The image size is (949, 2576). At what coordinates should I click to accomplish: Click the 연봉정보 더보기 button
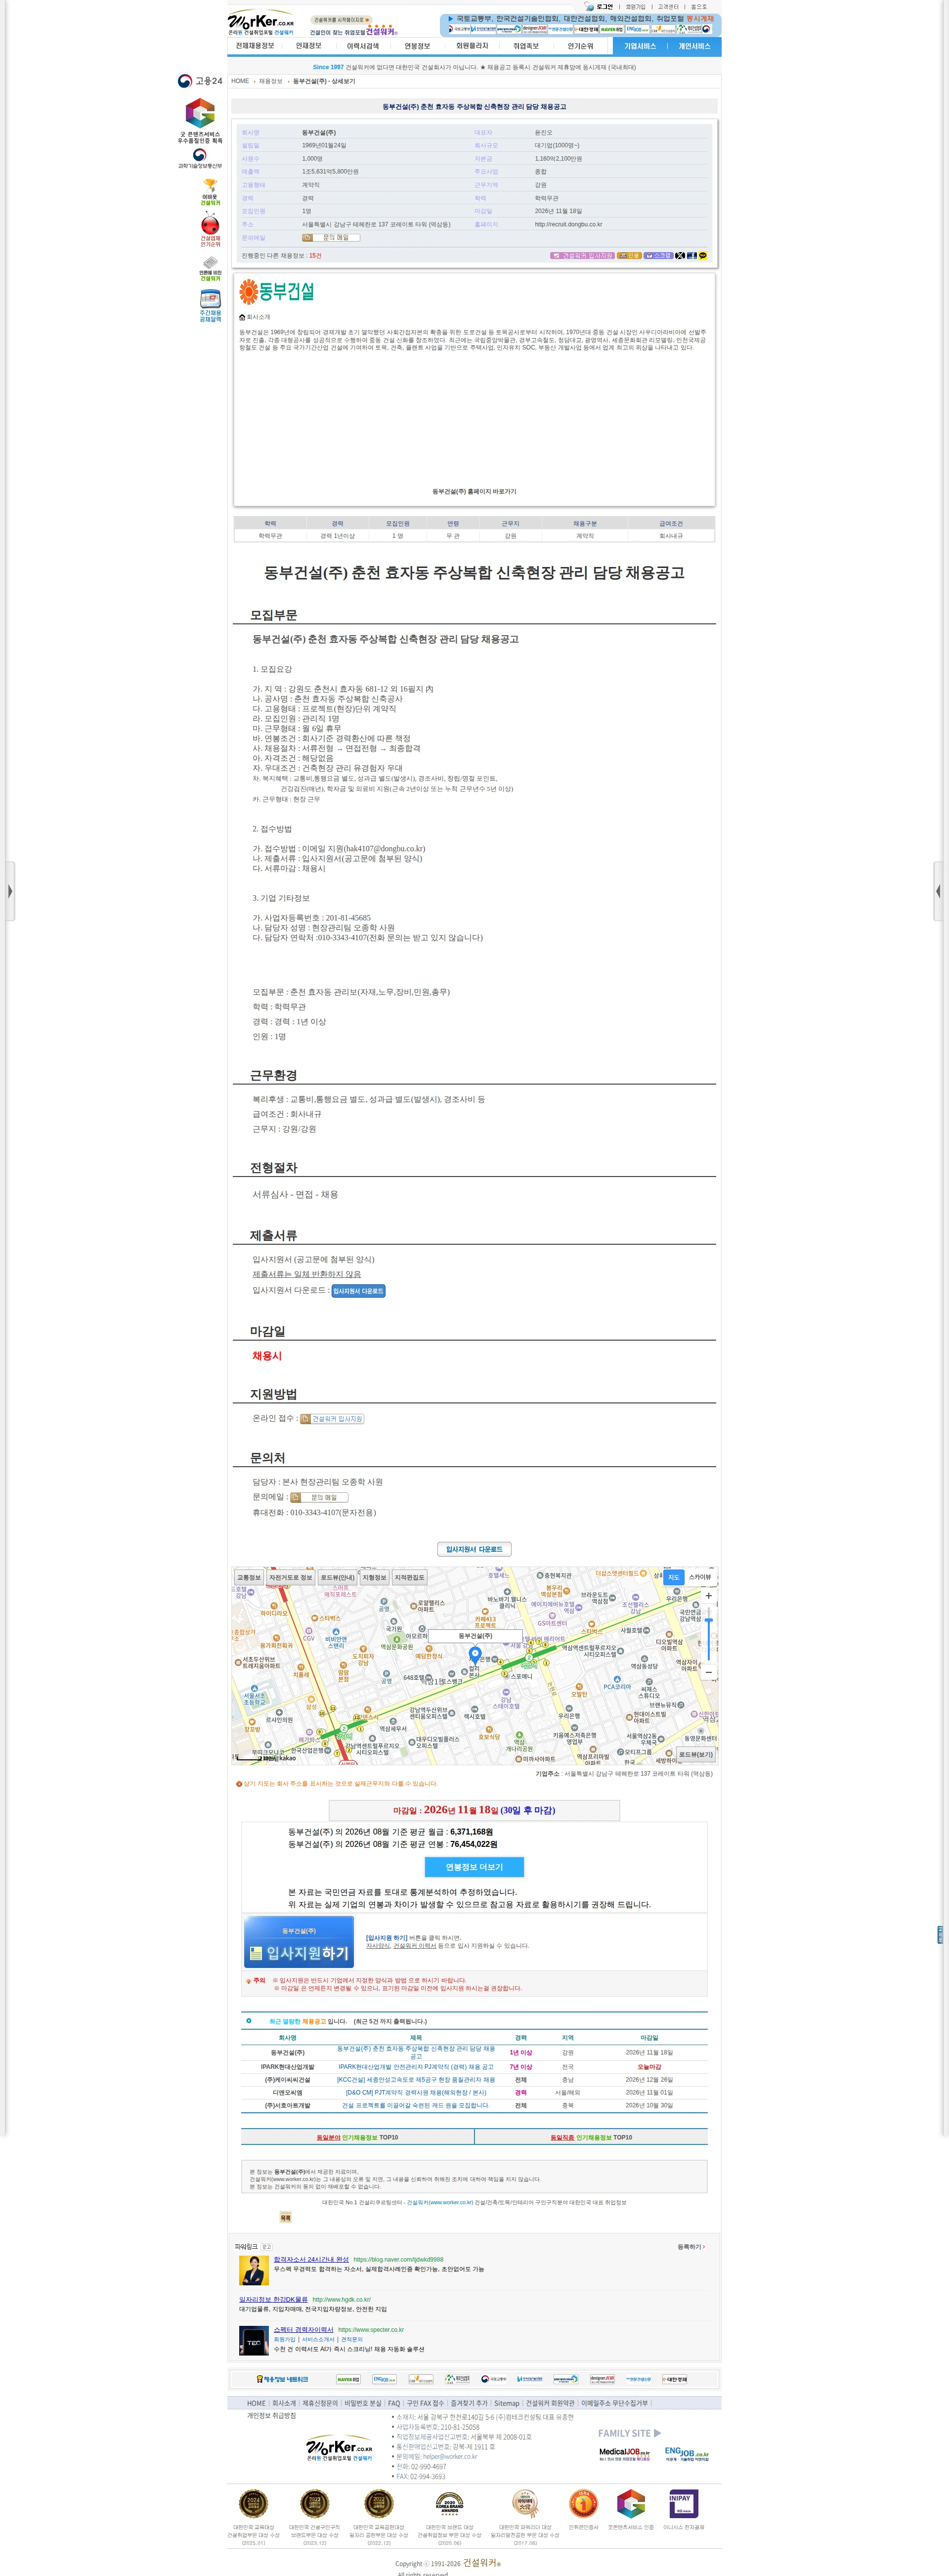pos(474,1867)
